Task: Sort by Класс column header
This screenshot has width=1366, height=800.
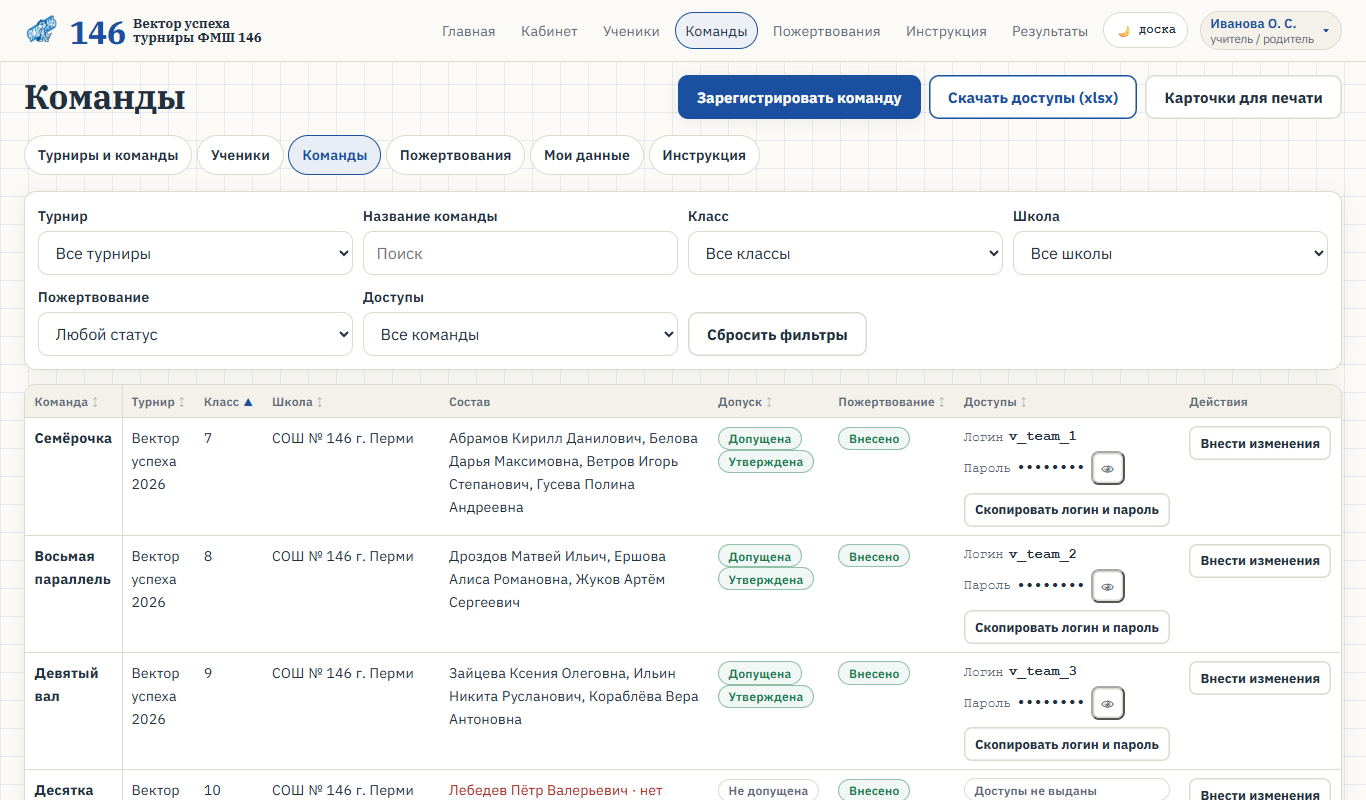Action: pyautogui.click(x=229, y=402)
